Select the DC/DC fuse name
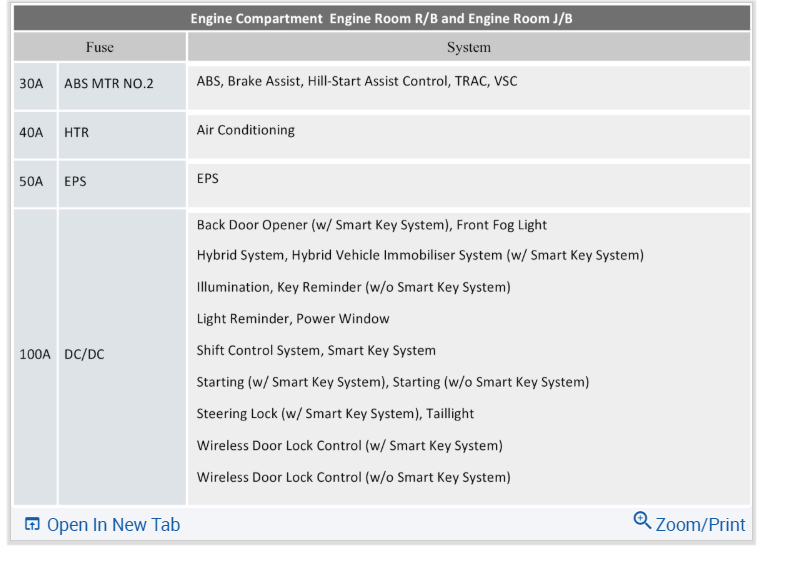This screenshot has height=561, width=785. (x=84, y=355)
